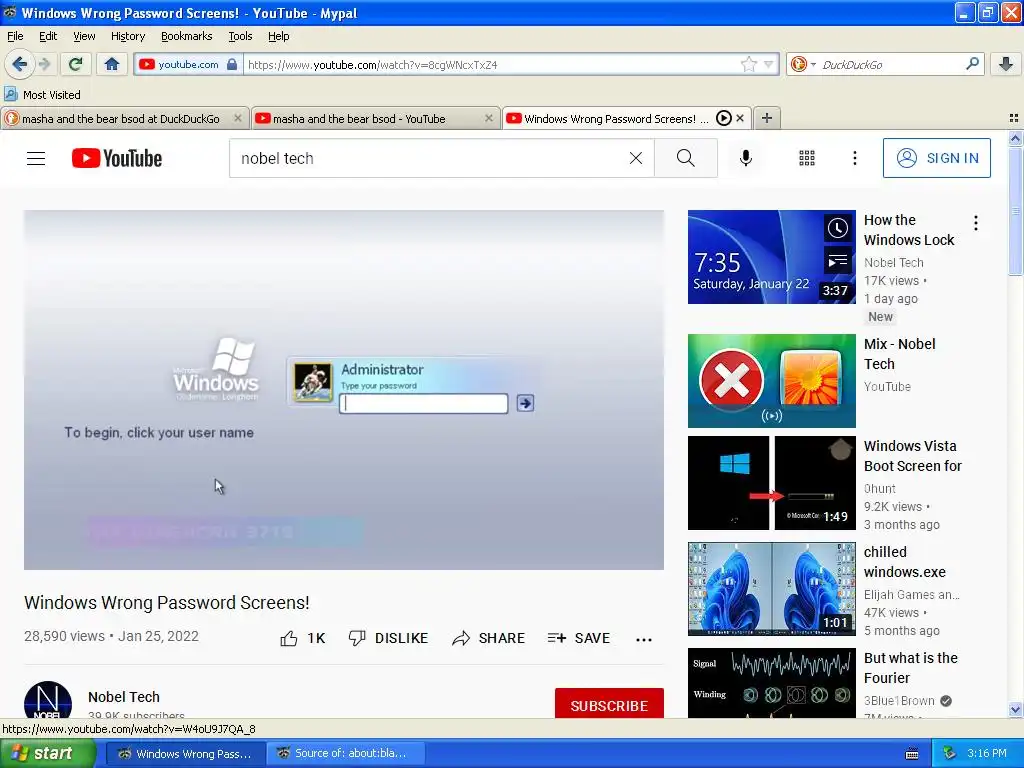Click the DuckDuckGo search magnifier icon
The height and width of the screenshot is (768, 1024).
click(972, 64)
